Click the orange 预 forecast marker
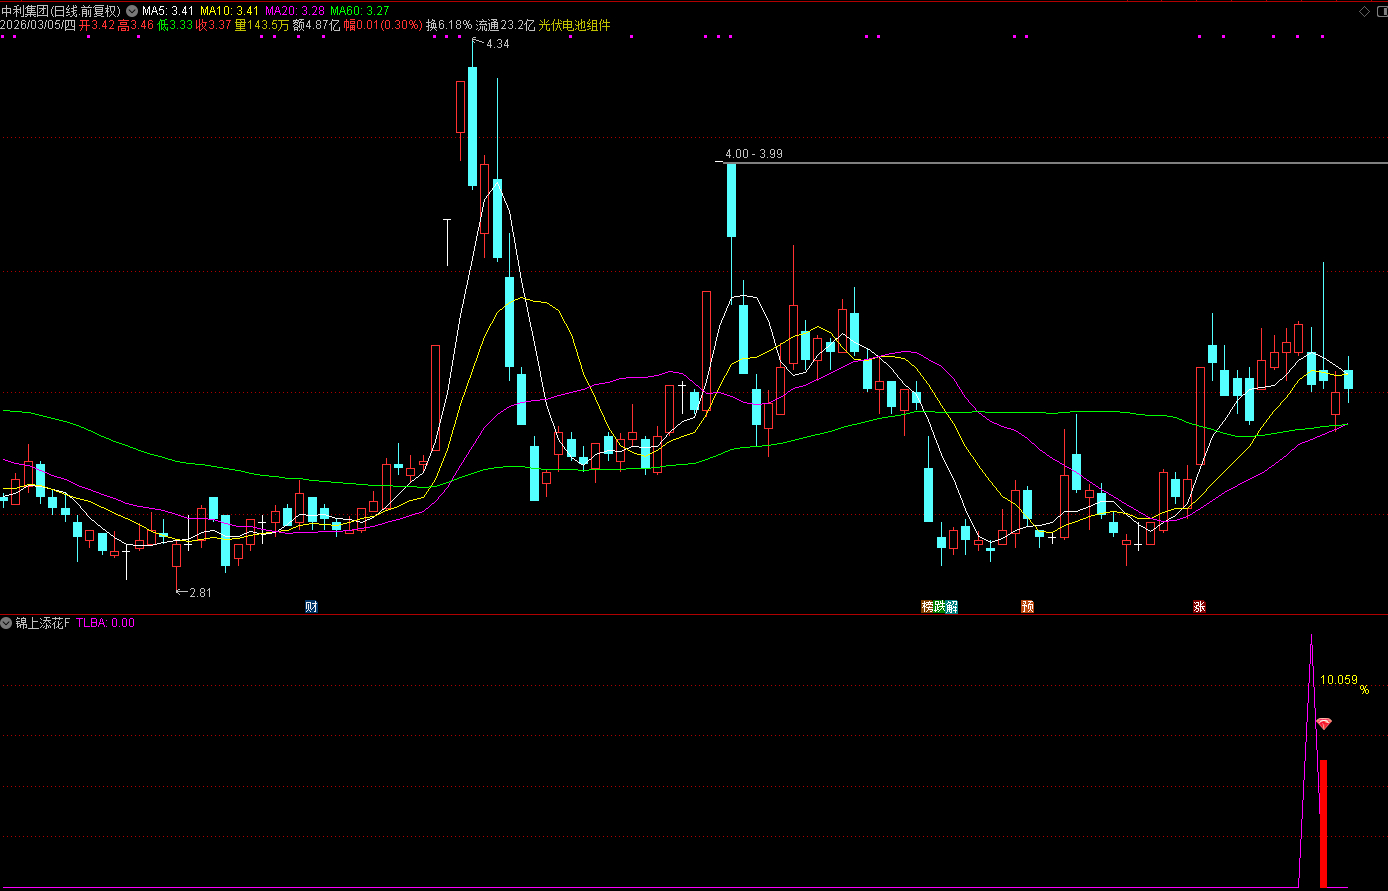Image resolution: width=1388 pixels, height=891 pixels. [x=1027, y=606]
